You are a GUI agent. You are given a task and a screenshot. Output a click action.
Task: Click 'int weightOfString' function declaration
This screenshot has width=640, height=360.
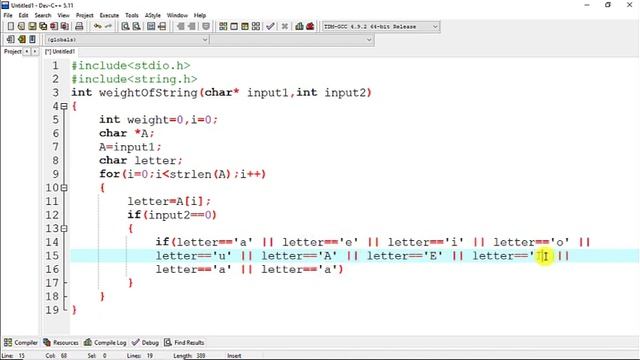222,93
